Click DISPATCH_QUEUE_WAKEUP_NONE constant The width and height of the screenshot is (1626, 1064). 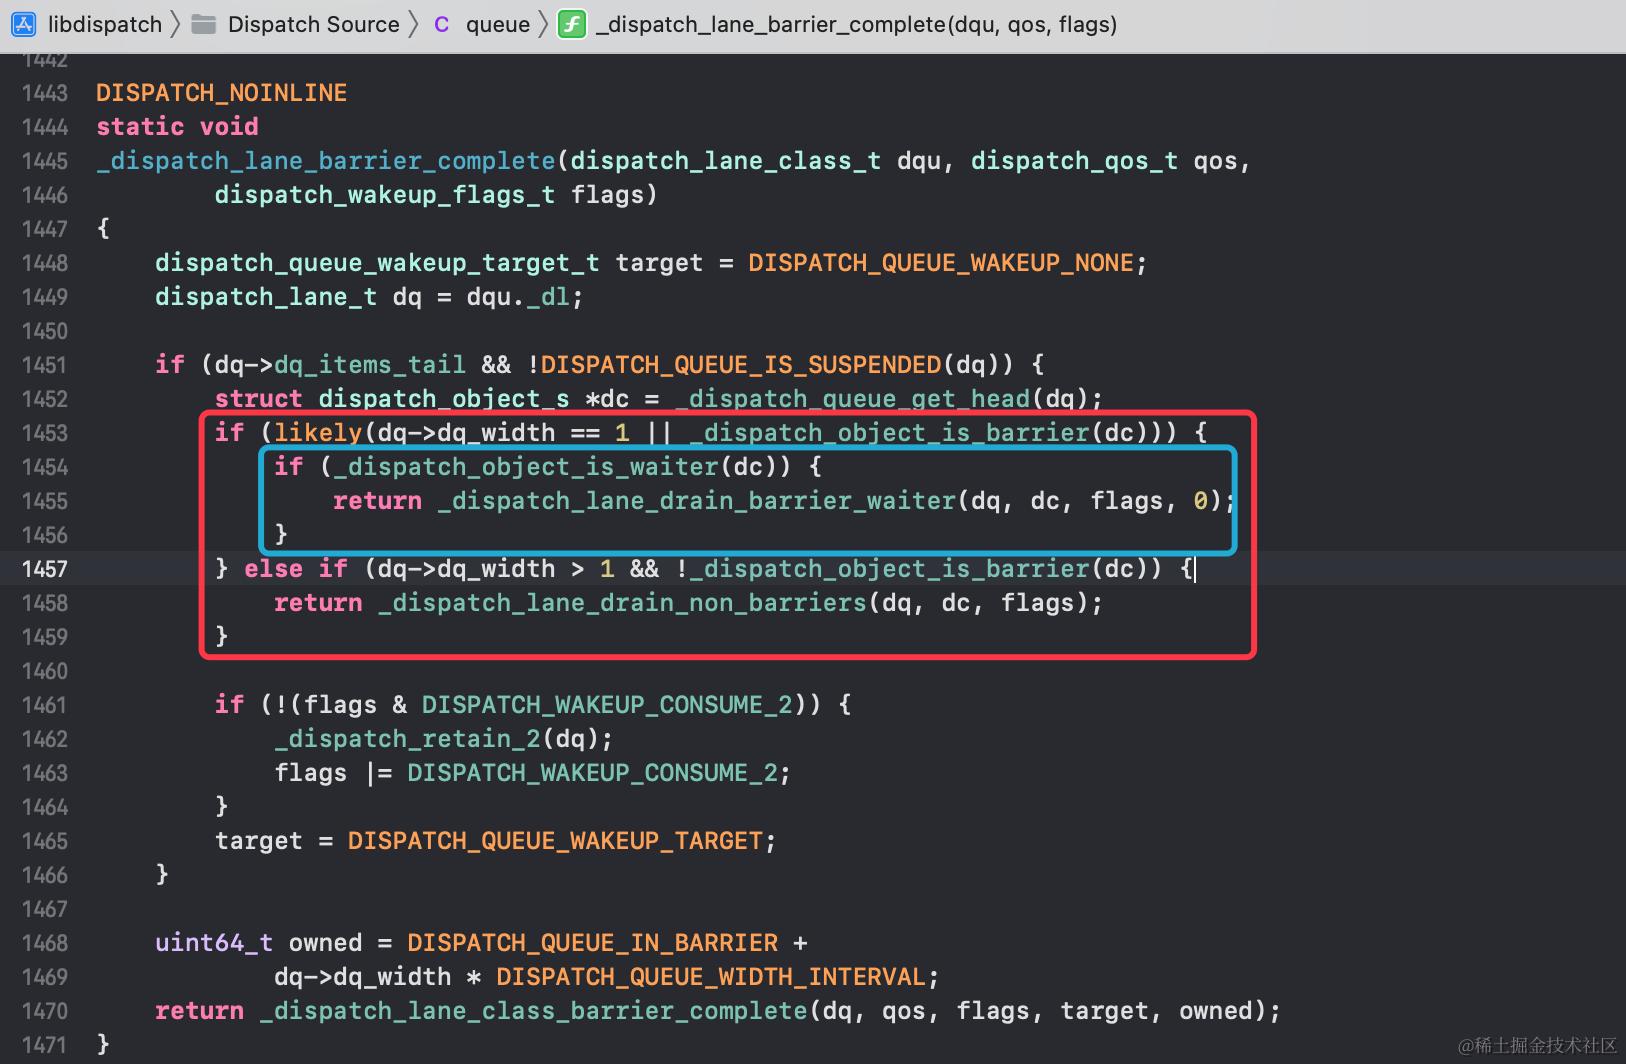[941, 263]
